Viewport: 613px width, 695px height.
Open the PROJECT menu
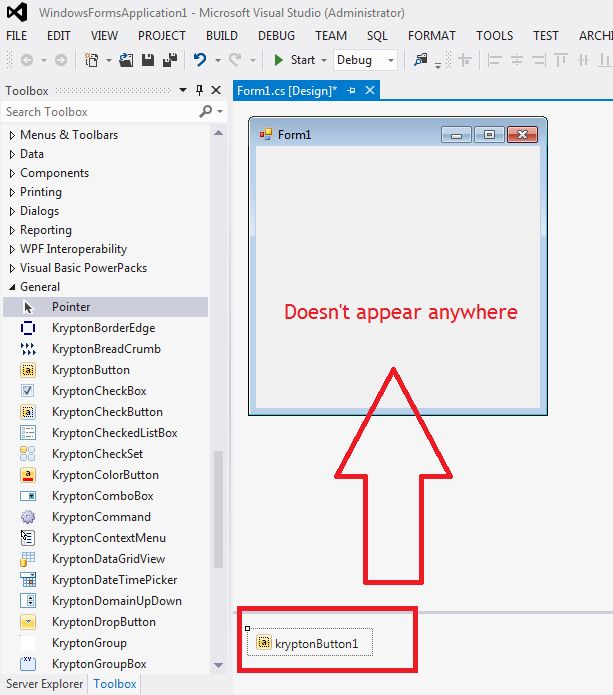162,35
